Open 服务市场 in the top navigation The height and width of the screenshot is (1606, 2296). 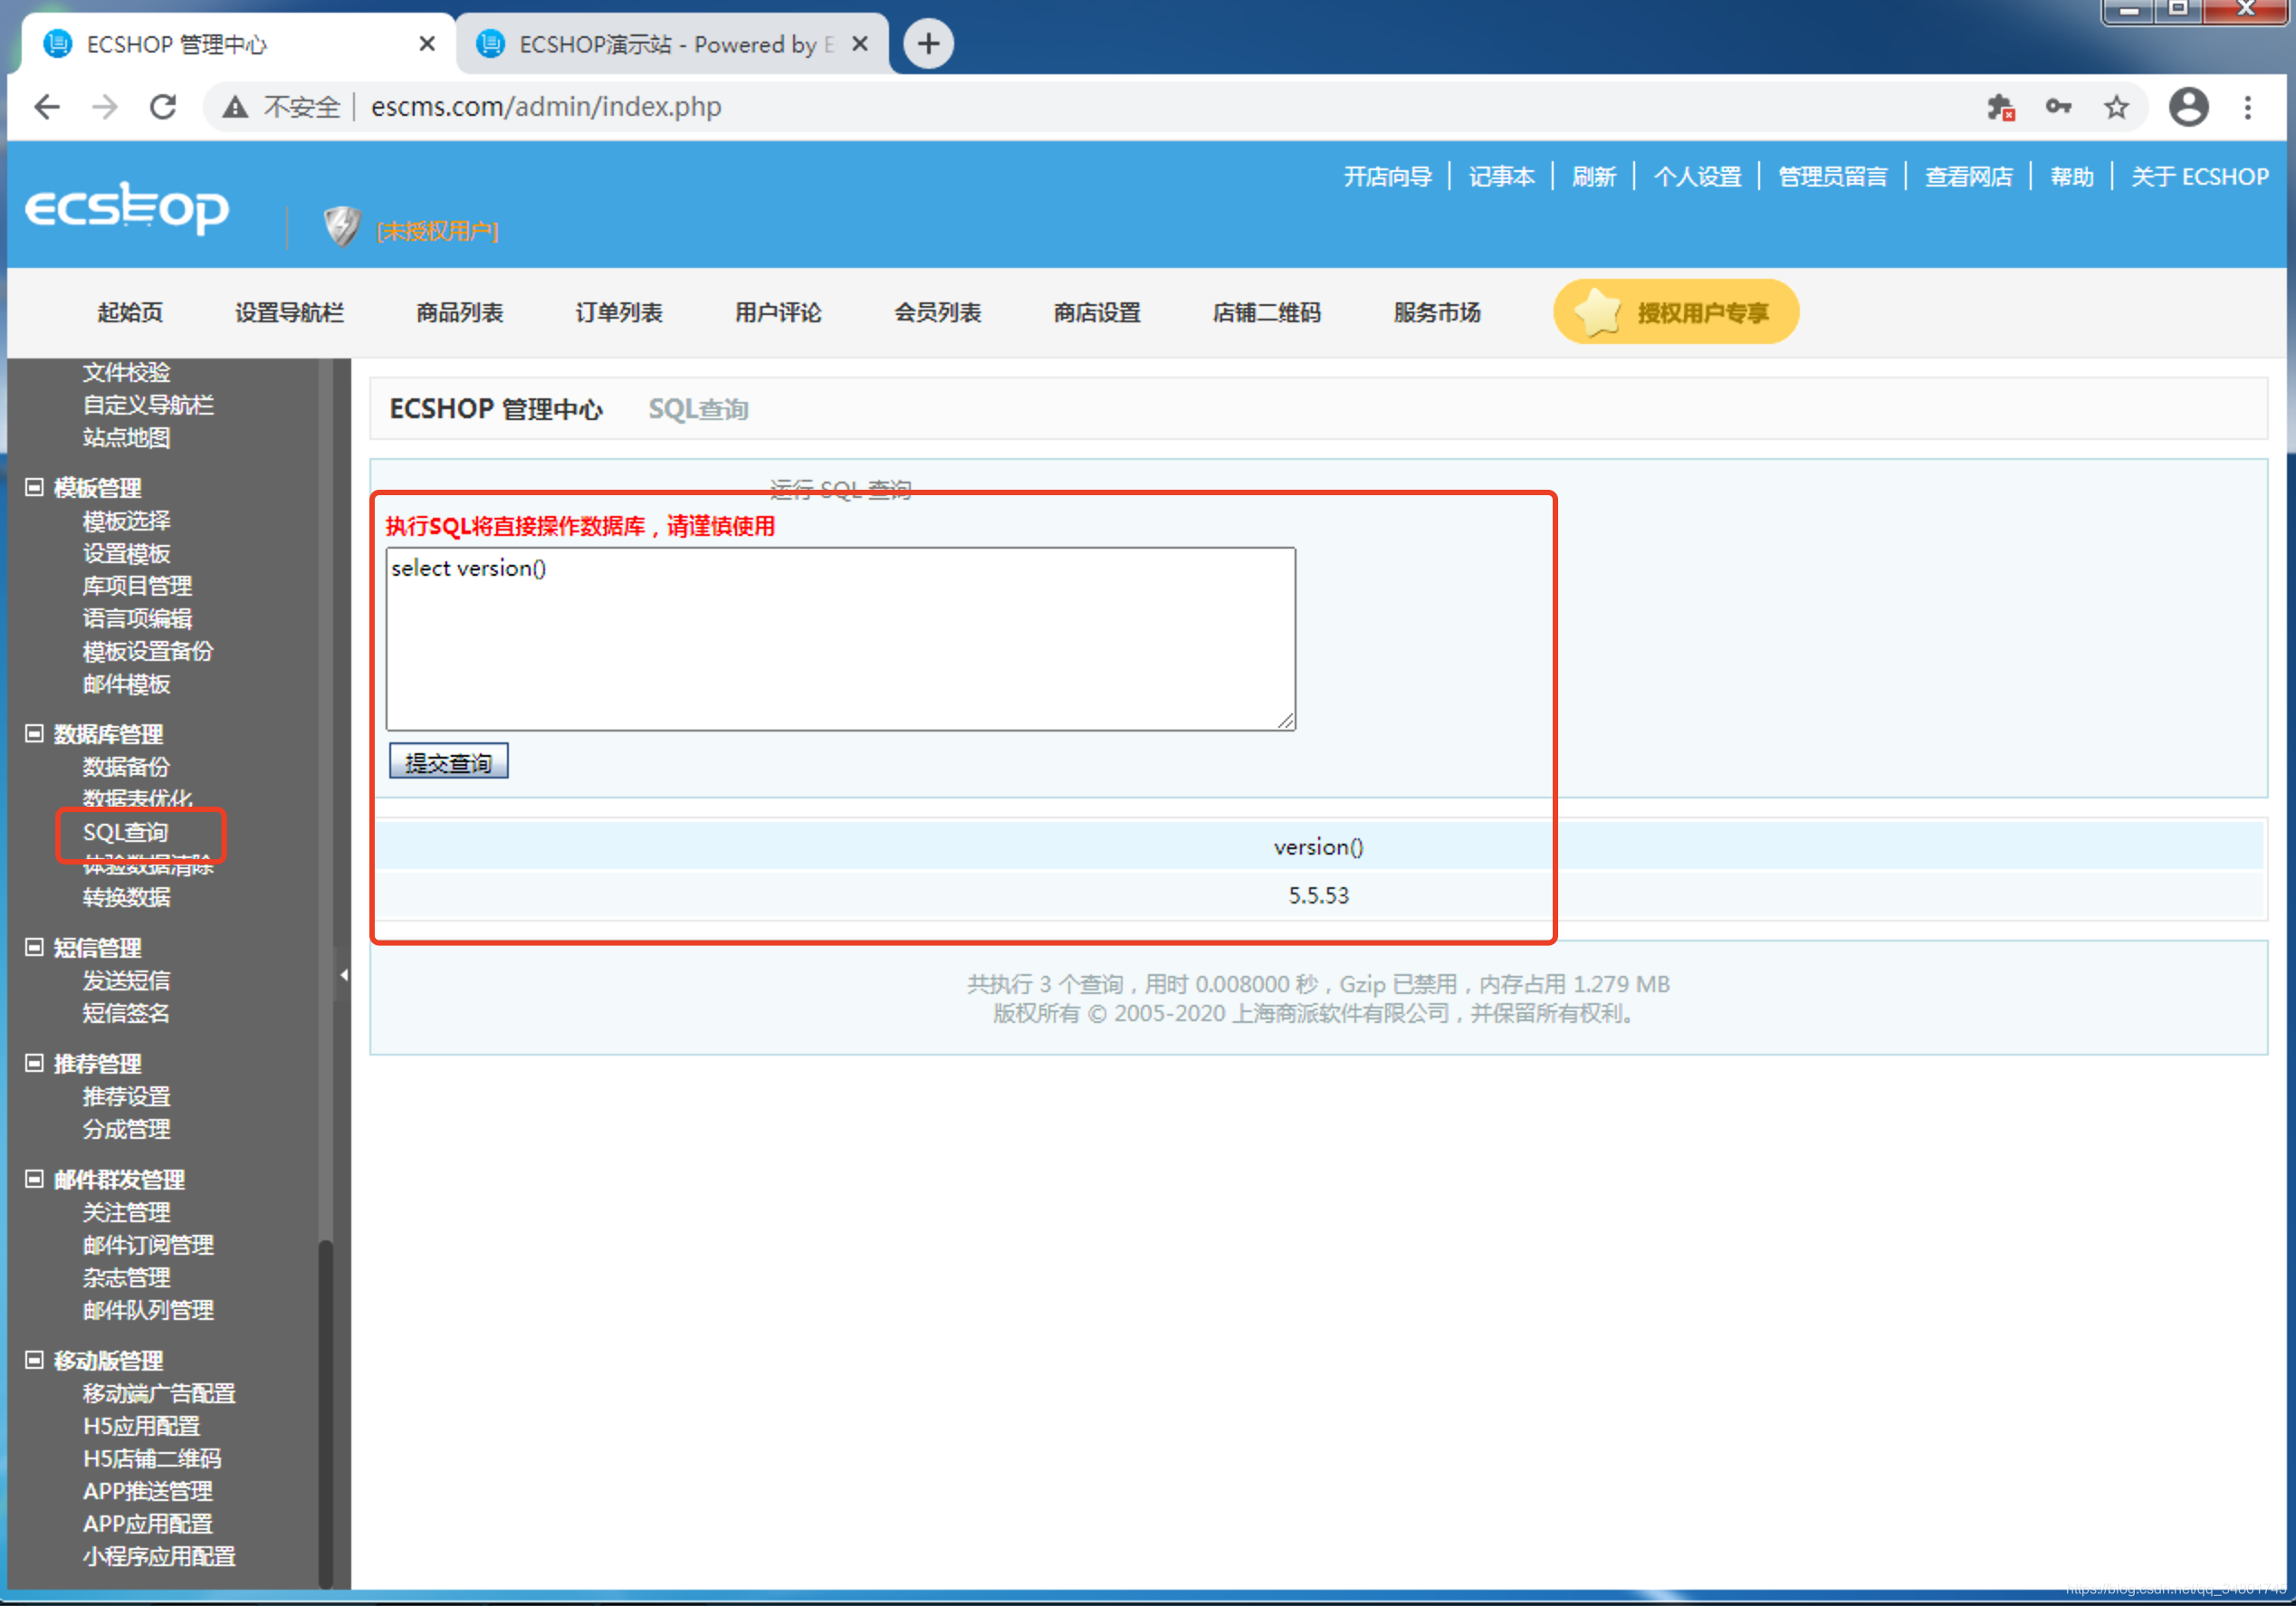(x=1437, y=313)
